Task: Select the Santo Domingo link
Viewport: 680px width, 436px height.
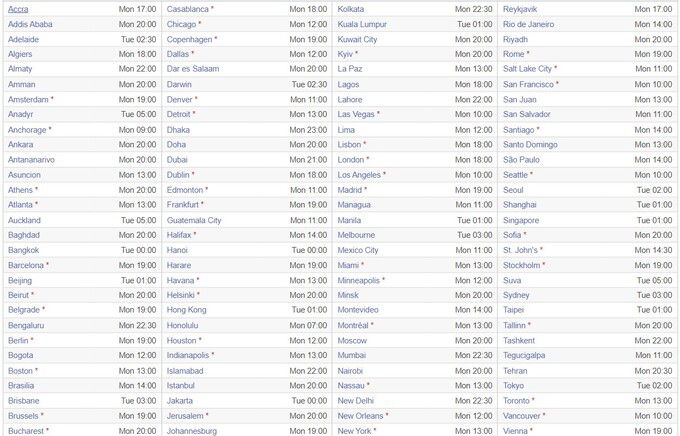Action: coord(530,144)
